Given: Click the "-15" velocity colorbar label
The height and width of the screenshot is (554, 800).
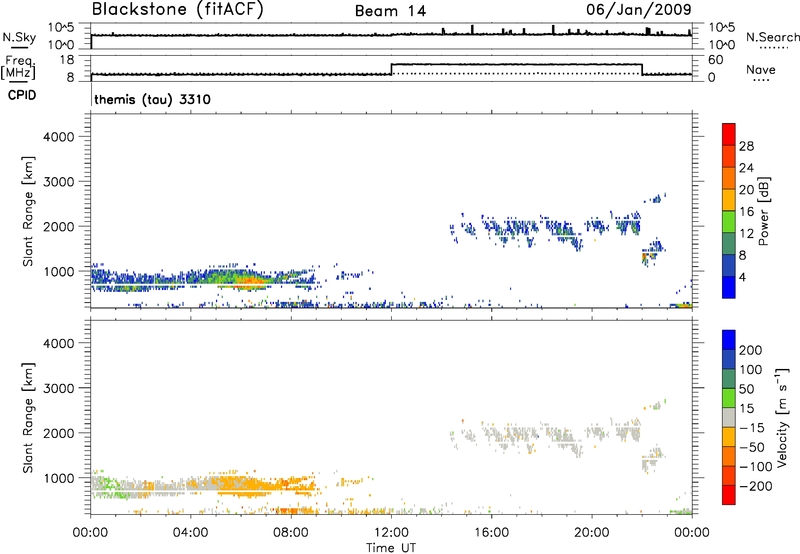Looking at the screenshot, I should [x=752, y=427].
